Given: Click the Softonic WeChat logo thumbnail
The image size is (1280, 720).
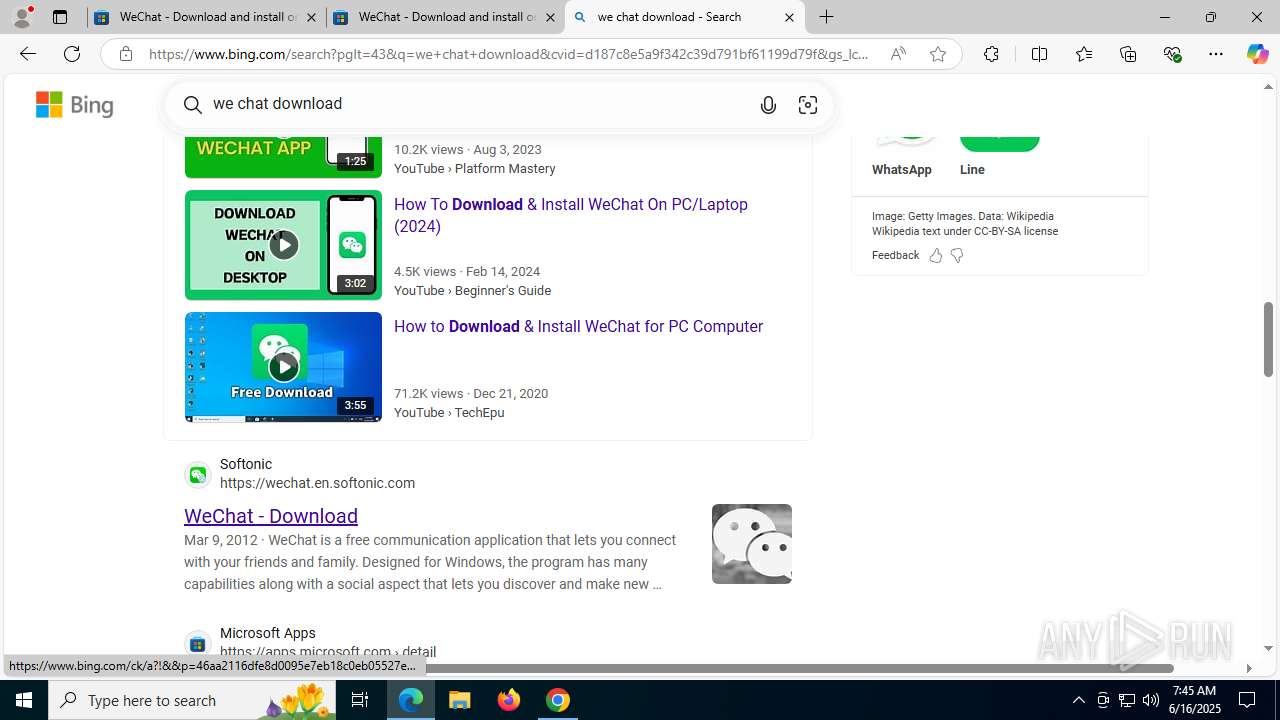Looking at the screenshot, I should coord(752,544).
